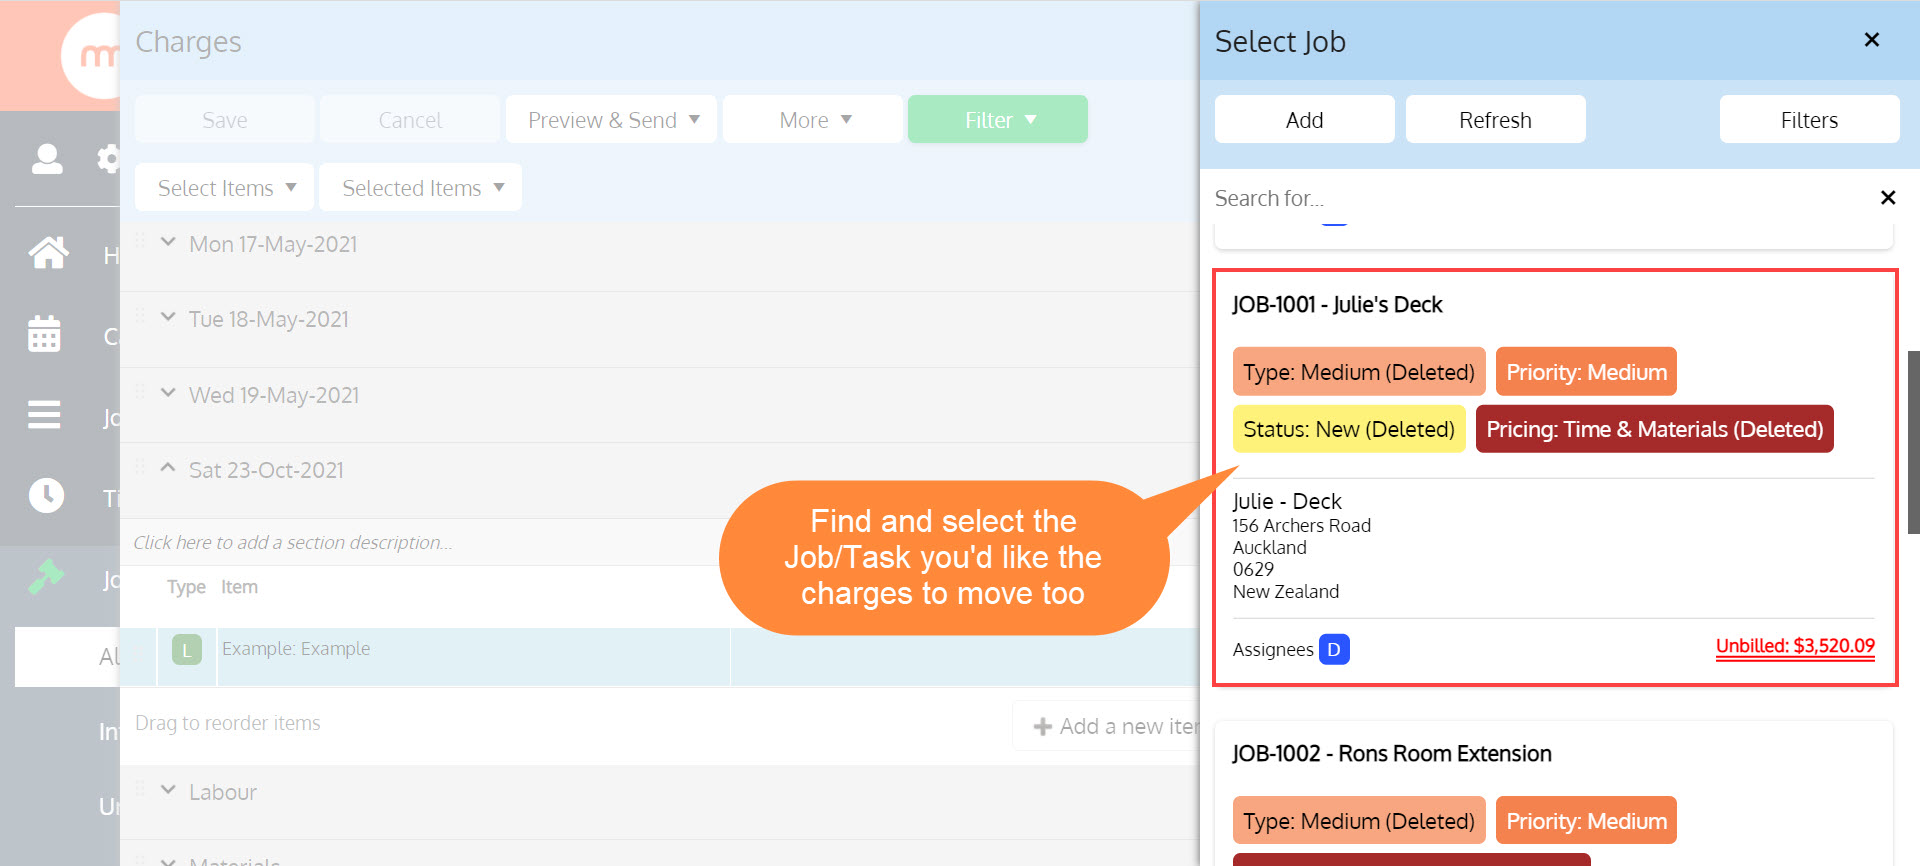The width and height of the screenshot is (1920, 866).
Task: Close the Select Job panel
Action: [1872, 40]
